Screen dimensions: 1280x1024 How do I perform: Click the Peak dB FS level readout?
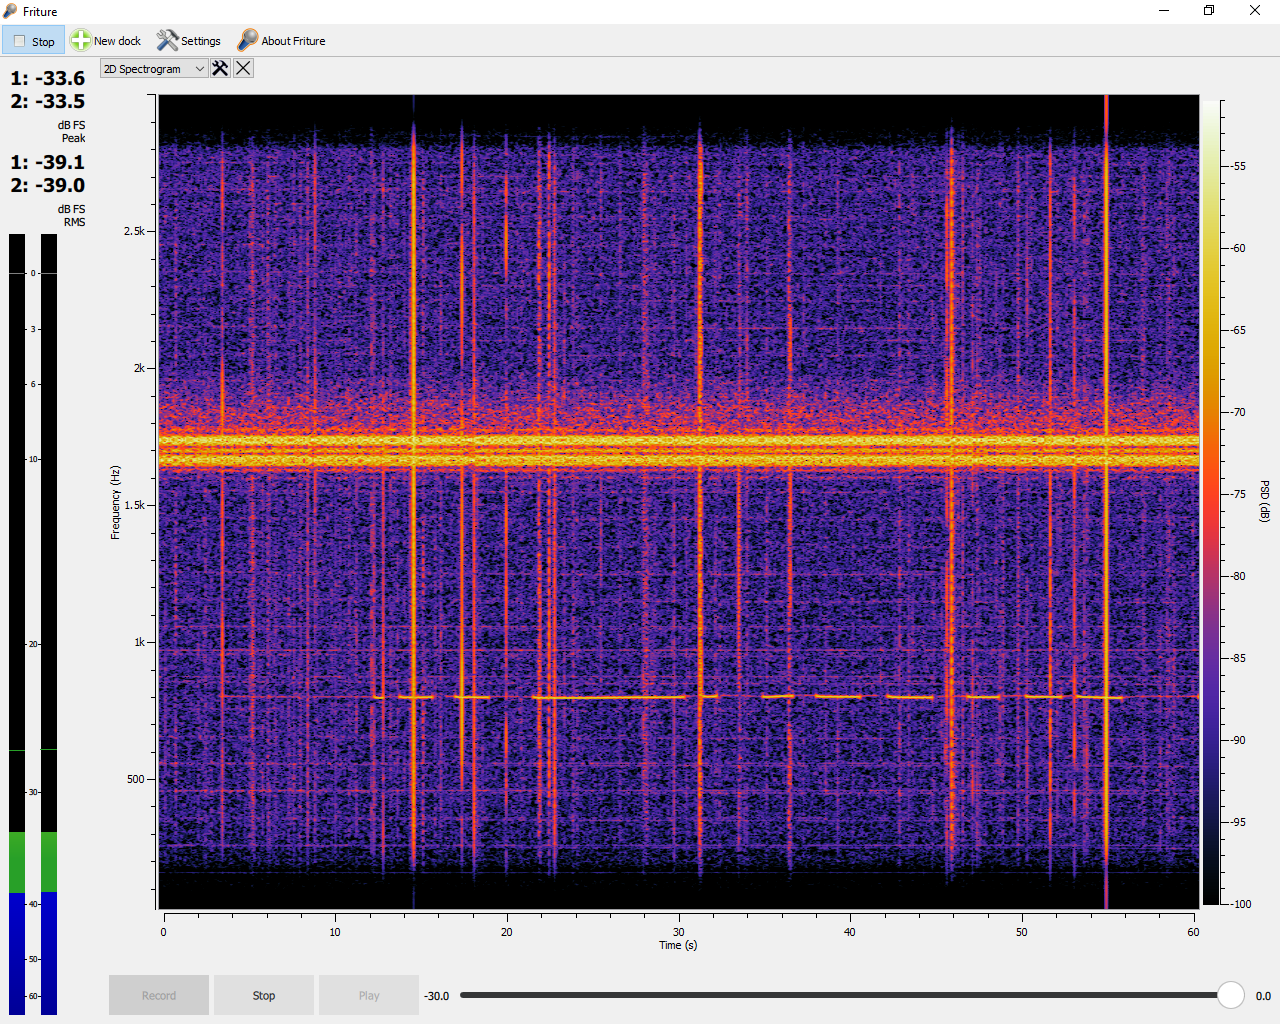pyautogui.click(x=47, y=90)
